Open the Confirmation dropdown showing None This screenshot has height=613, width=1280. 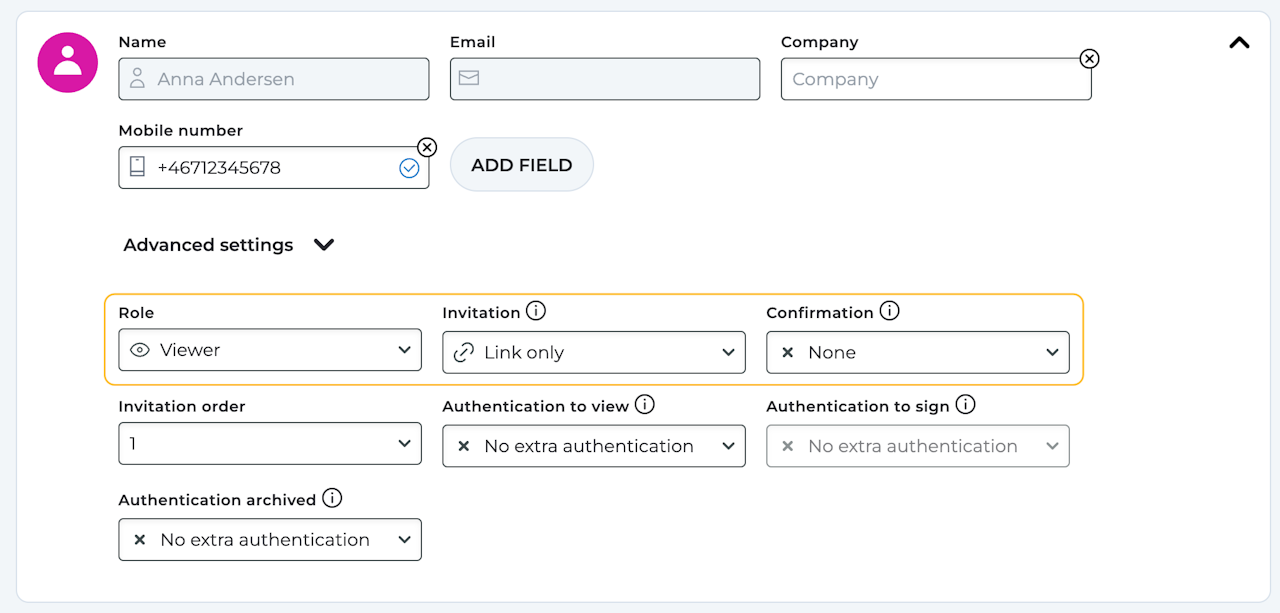point(918,352)
